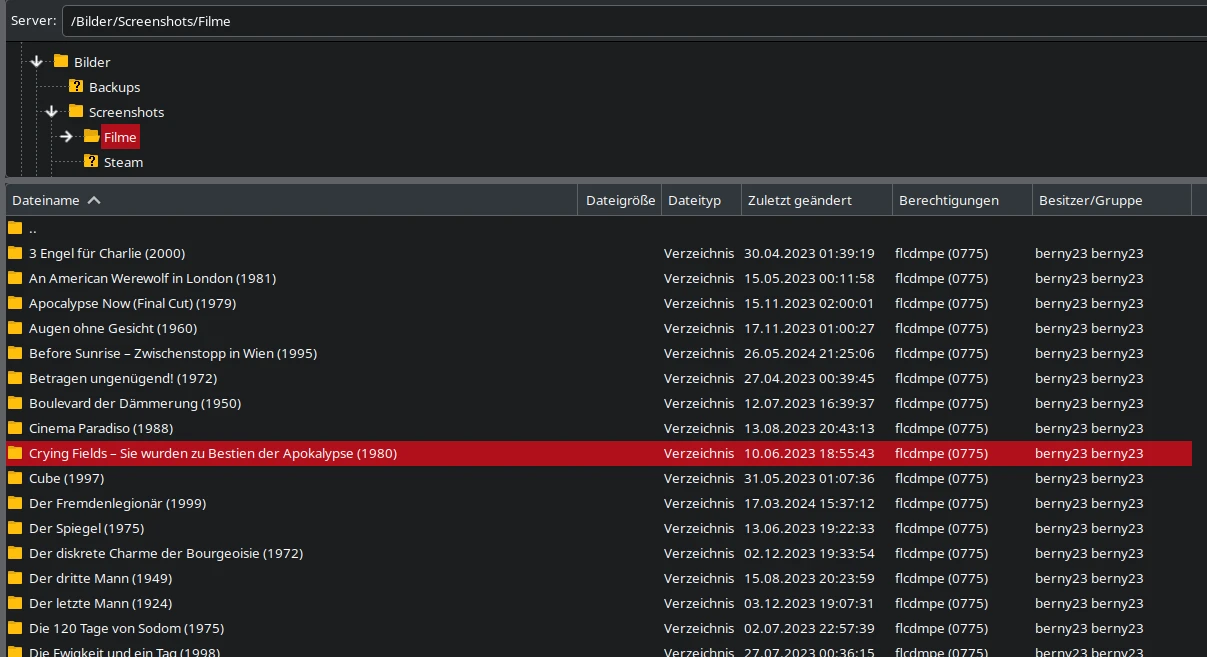Image resolution: width=1207 pixels, height=657 pixels.
Task: Click date '17.03.2024 15:37:12'
Action: point(809,503)
